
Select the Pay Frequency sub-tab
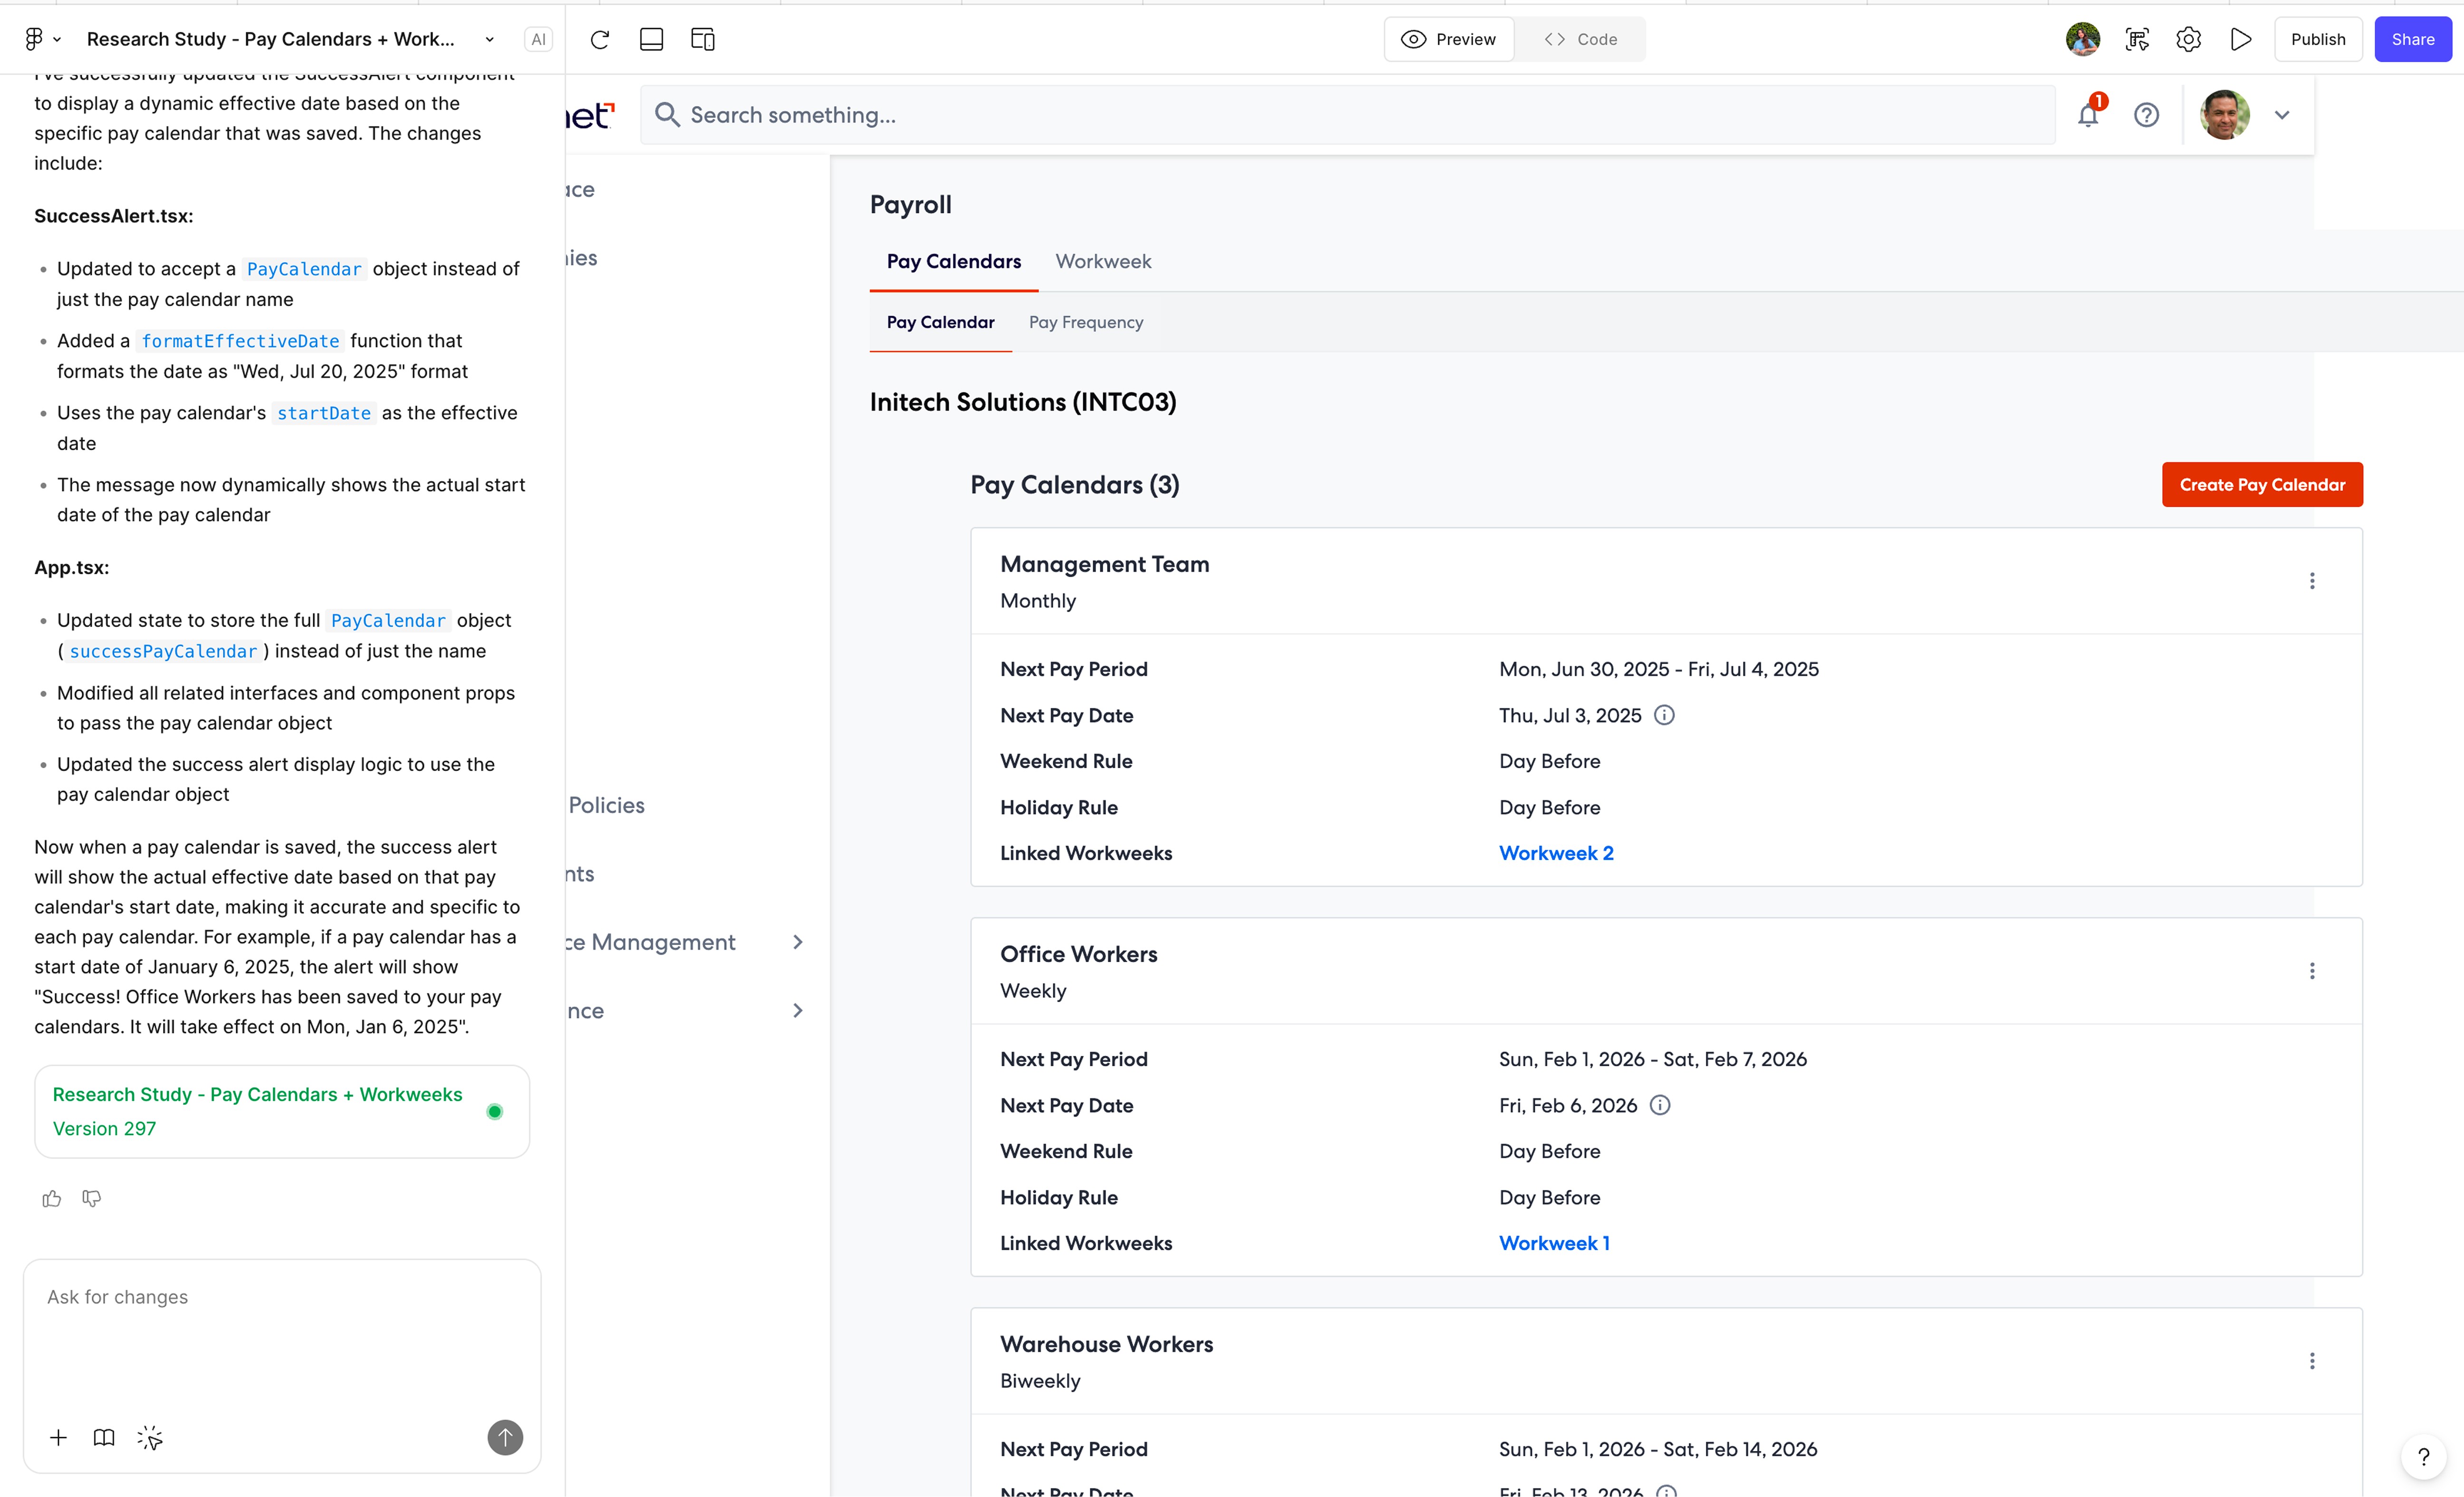coord(1086,322)
